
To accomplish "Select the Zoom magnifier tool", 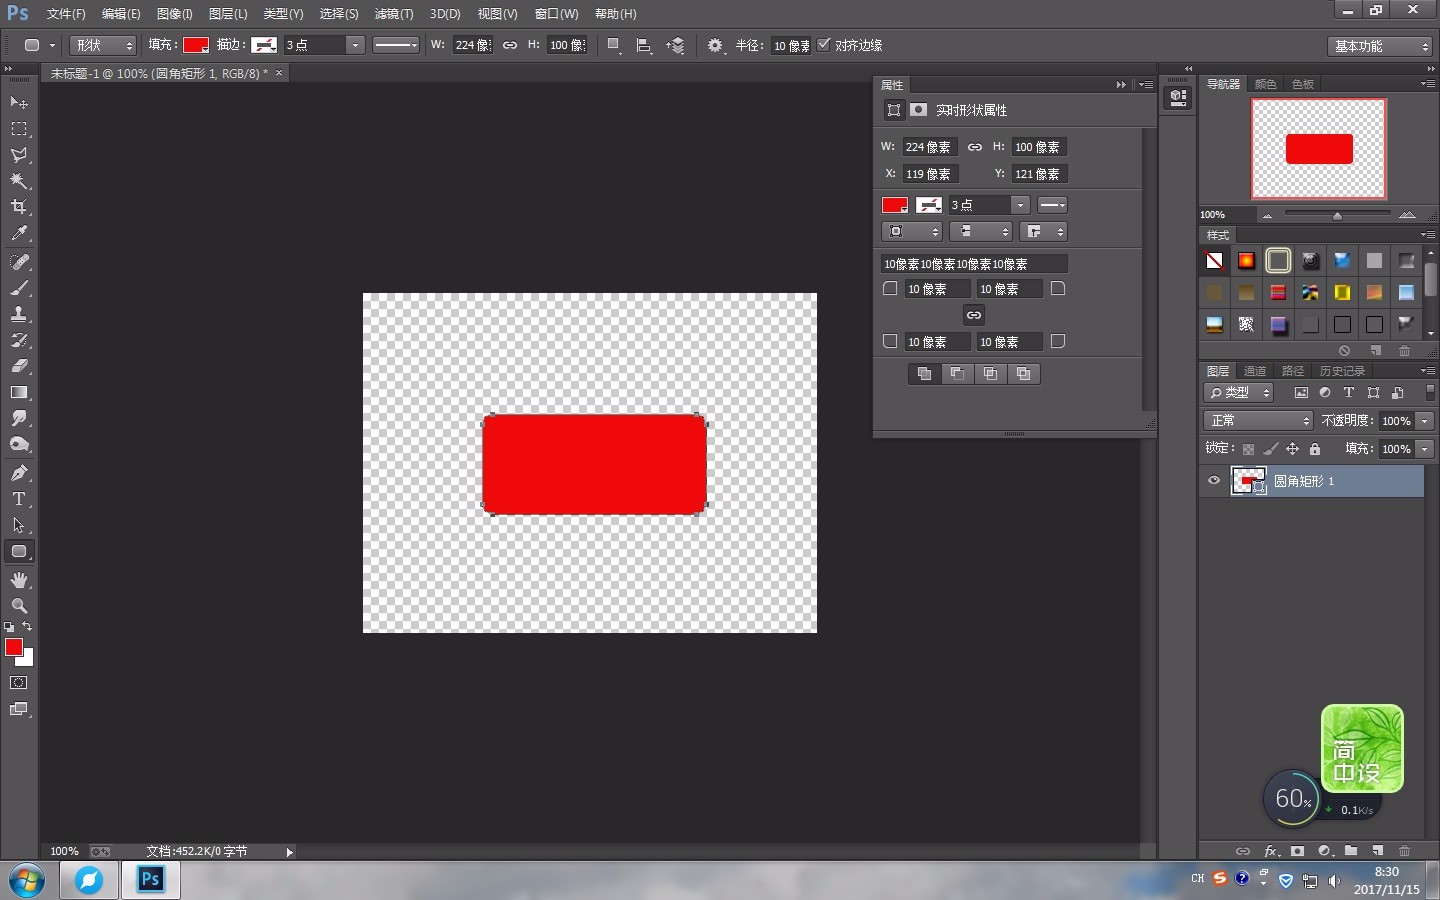I will click(19, 606).
